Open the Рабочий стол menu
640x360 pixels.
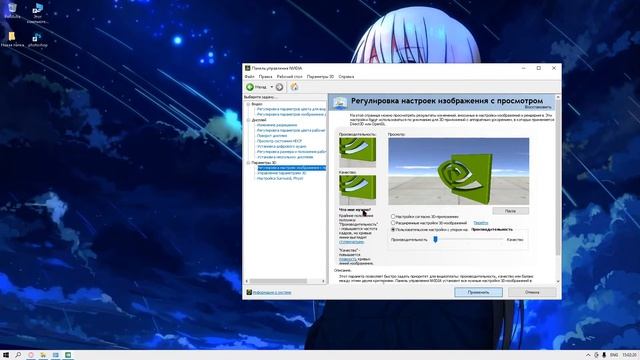[x=289, y=77]
